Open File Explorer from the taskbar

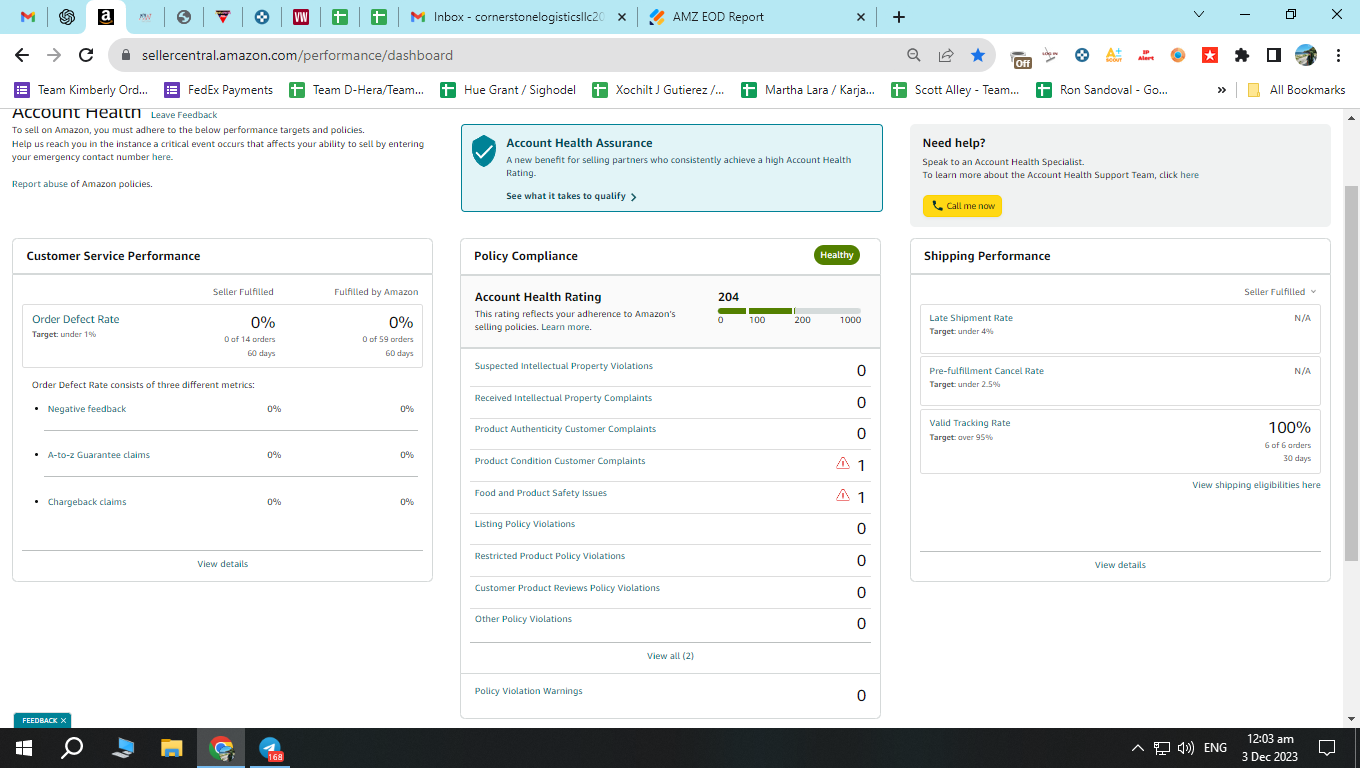coord(172,747)
